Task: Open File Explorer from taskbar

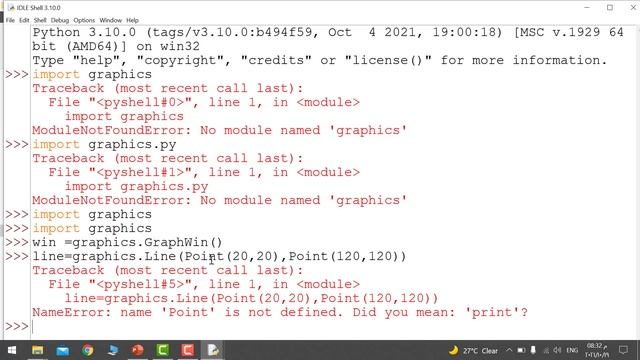Action: (38, 350)
